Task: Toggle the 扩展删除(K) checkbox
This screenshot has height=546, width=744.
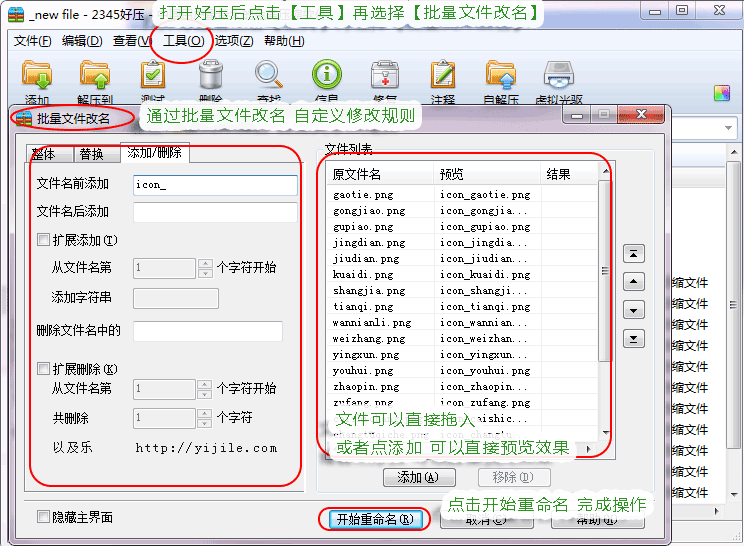Action: point(43,369)
